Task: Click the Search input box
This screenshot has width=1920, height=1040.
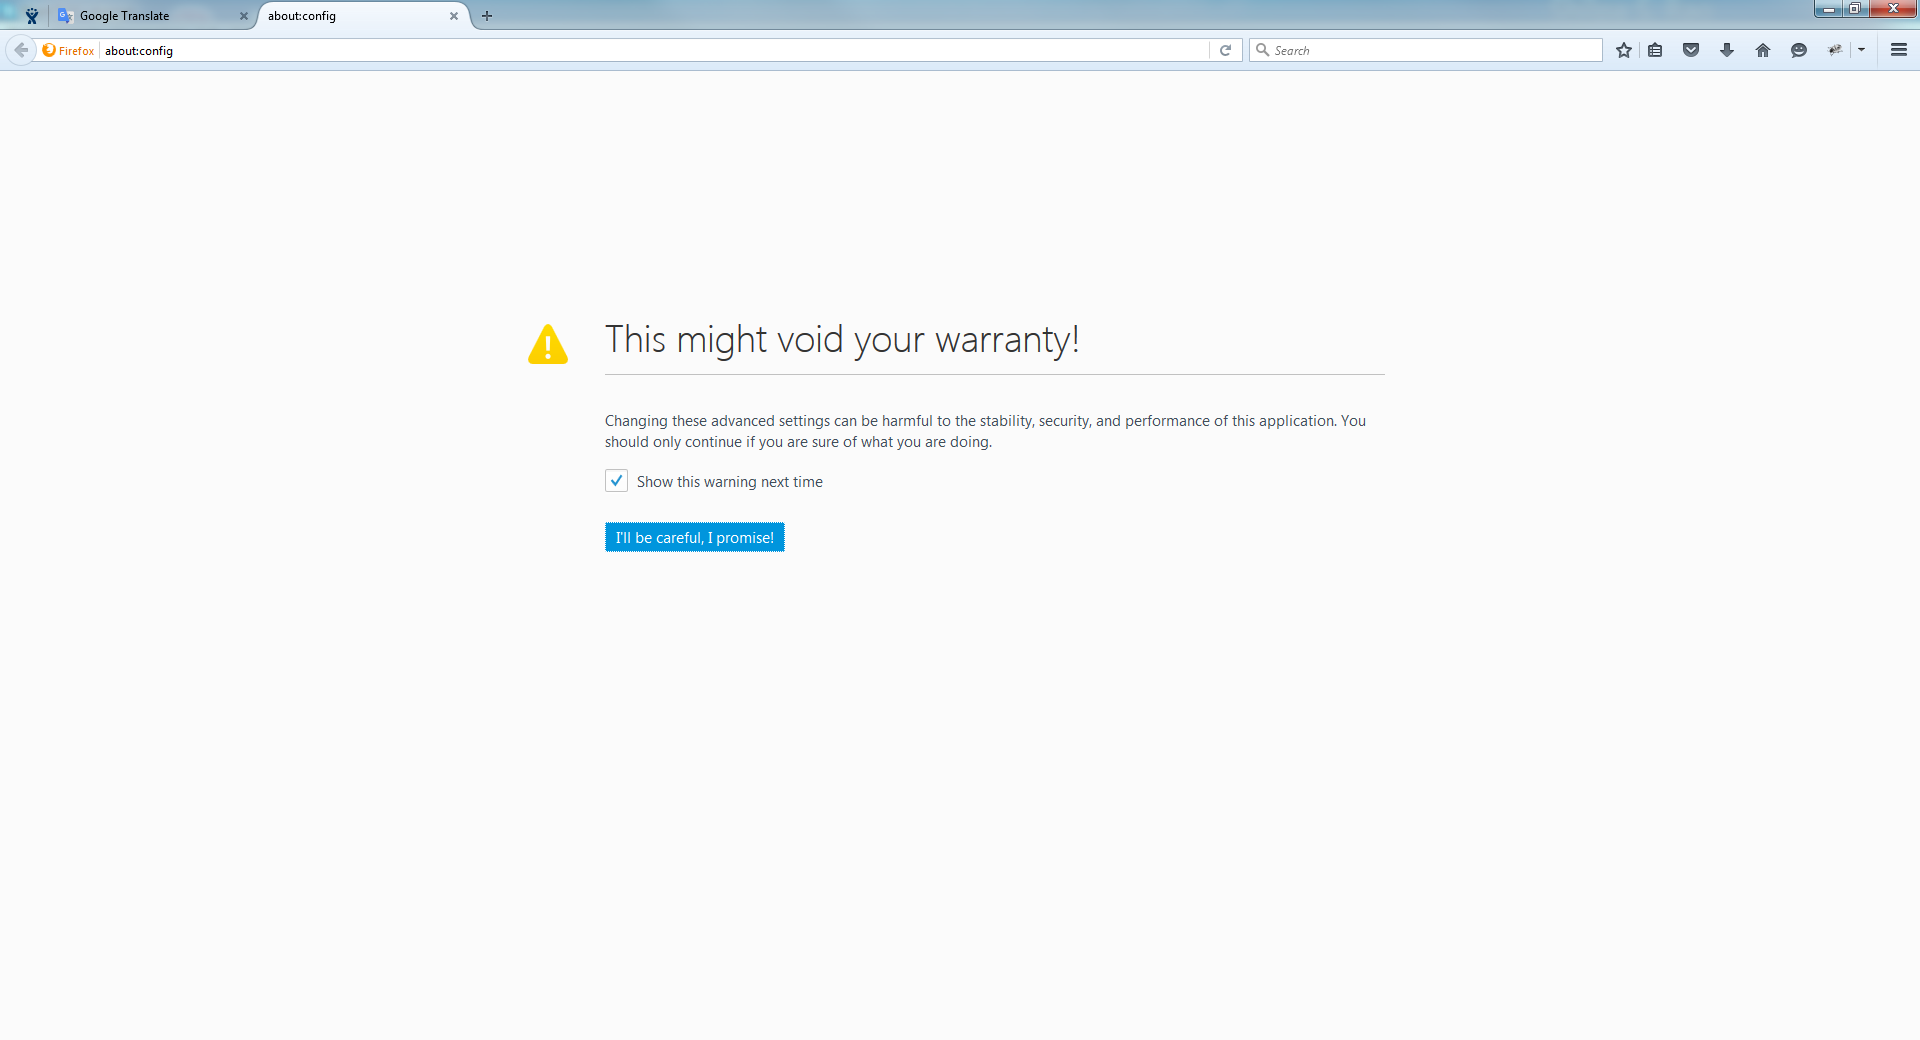Action: [x=1430, y=50]
